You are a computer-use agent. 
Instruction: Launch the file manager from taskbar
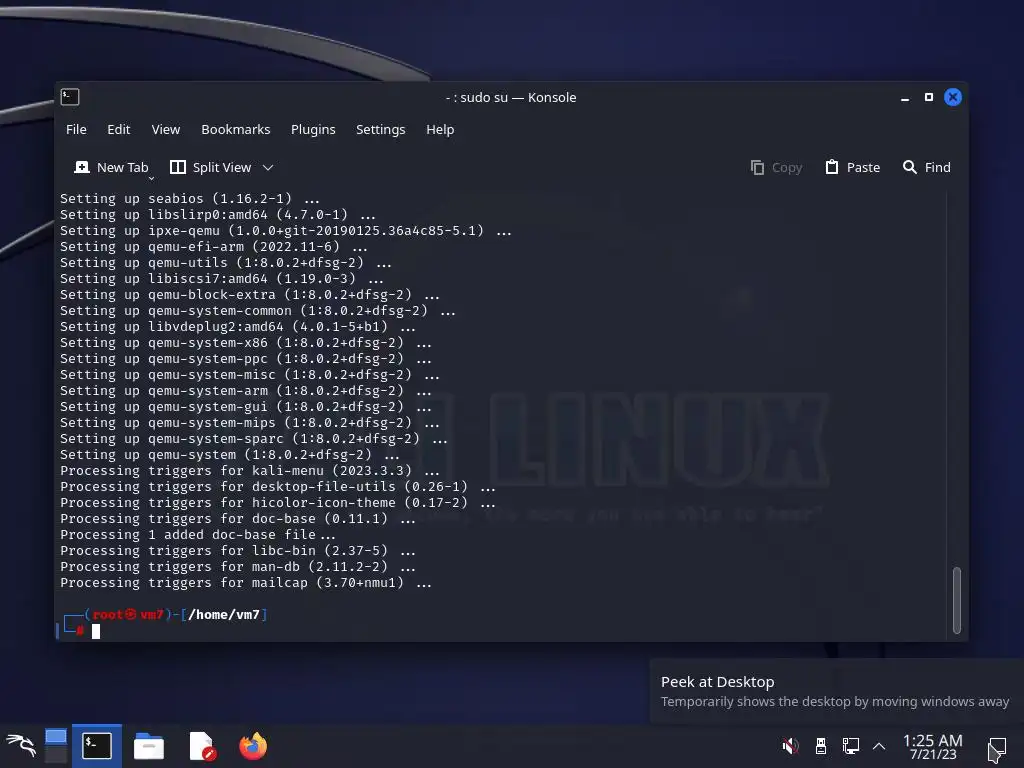(x=149, y=746)
